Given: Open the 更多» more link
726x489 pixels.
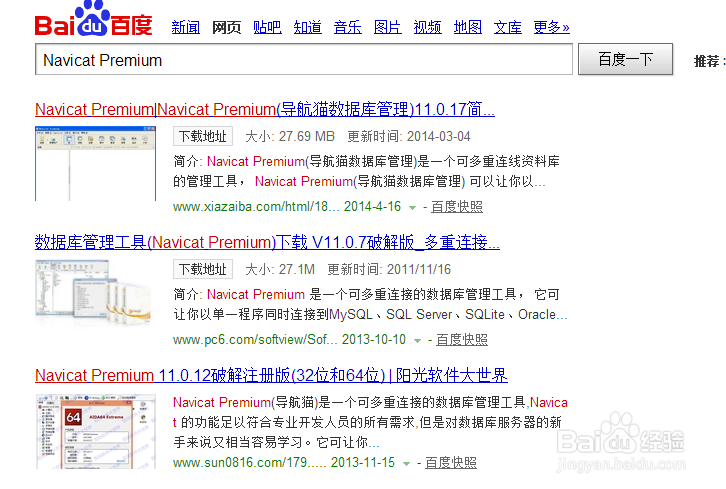Looking at the screenshot, I should 551,27.
